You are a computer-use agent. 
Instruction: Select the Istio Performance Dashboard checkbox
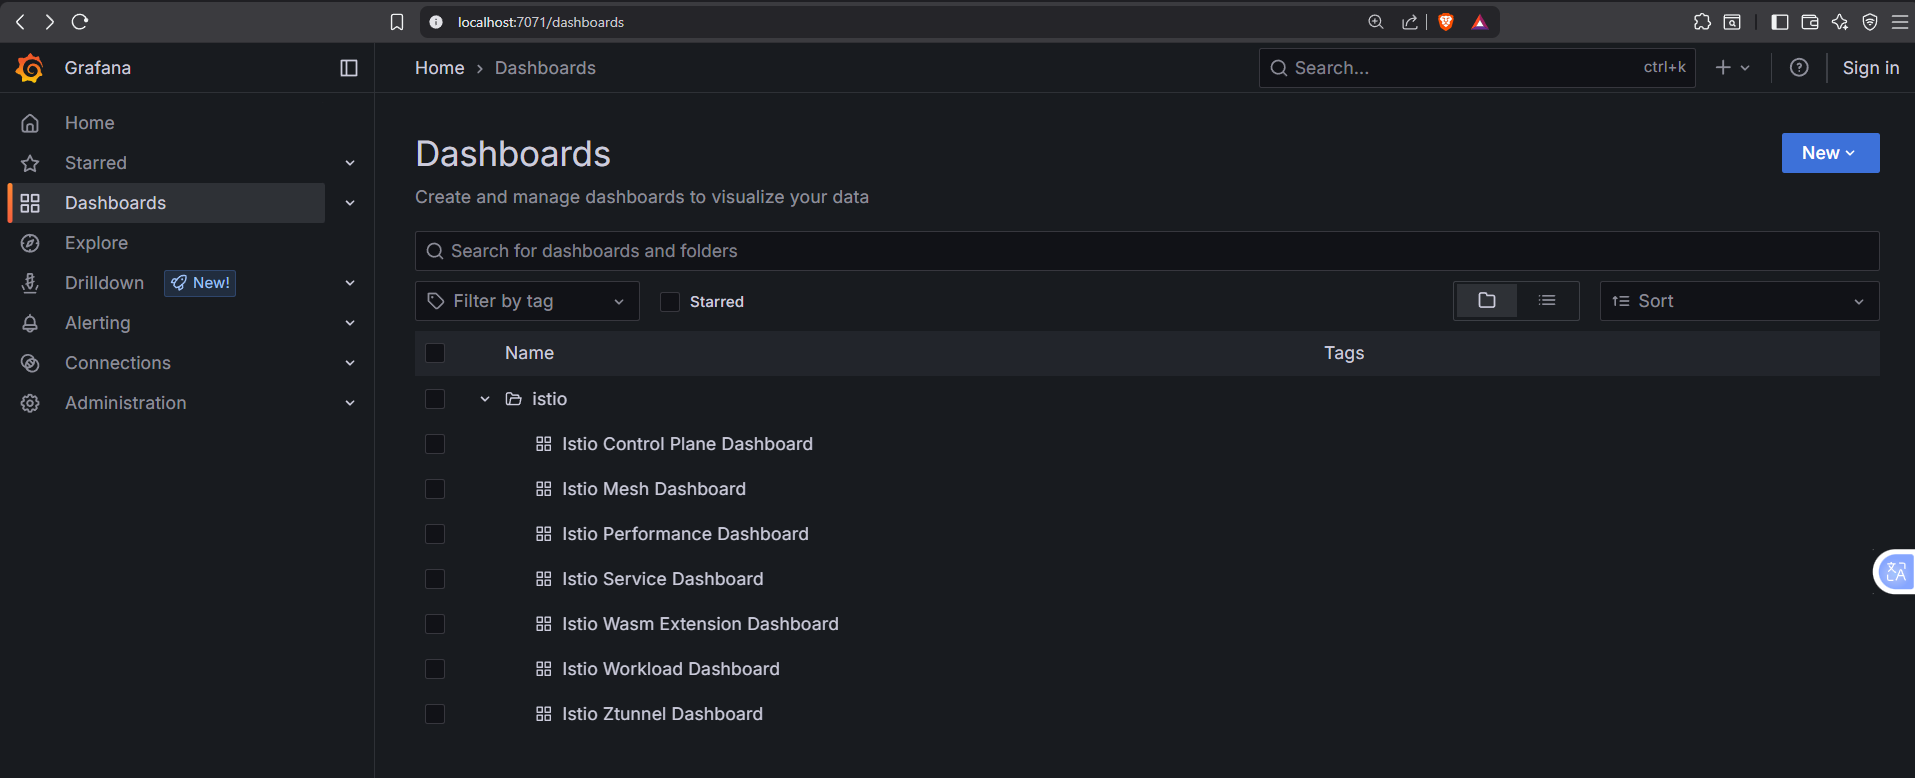[435, 534]
